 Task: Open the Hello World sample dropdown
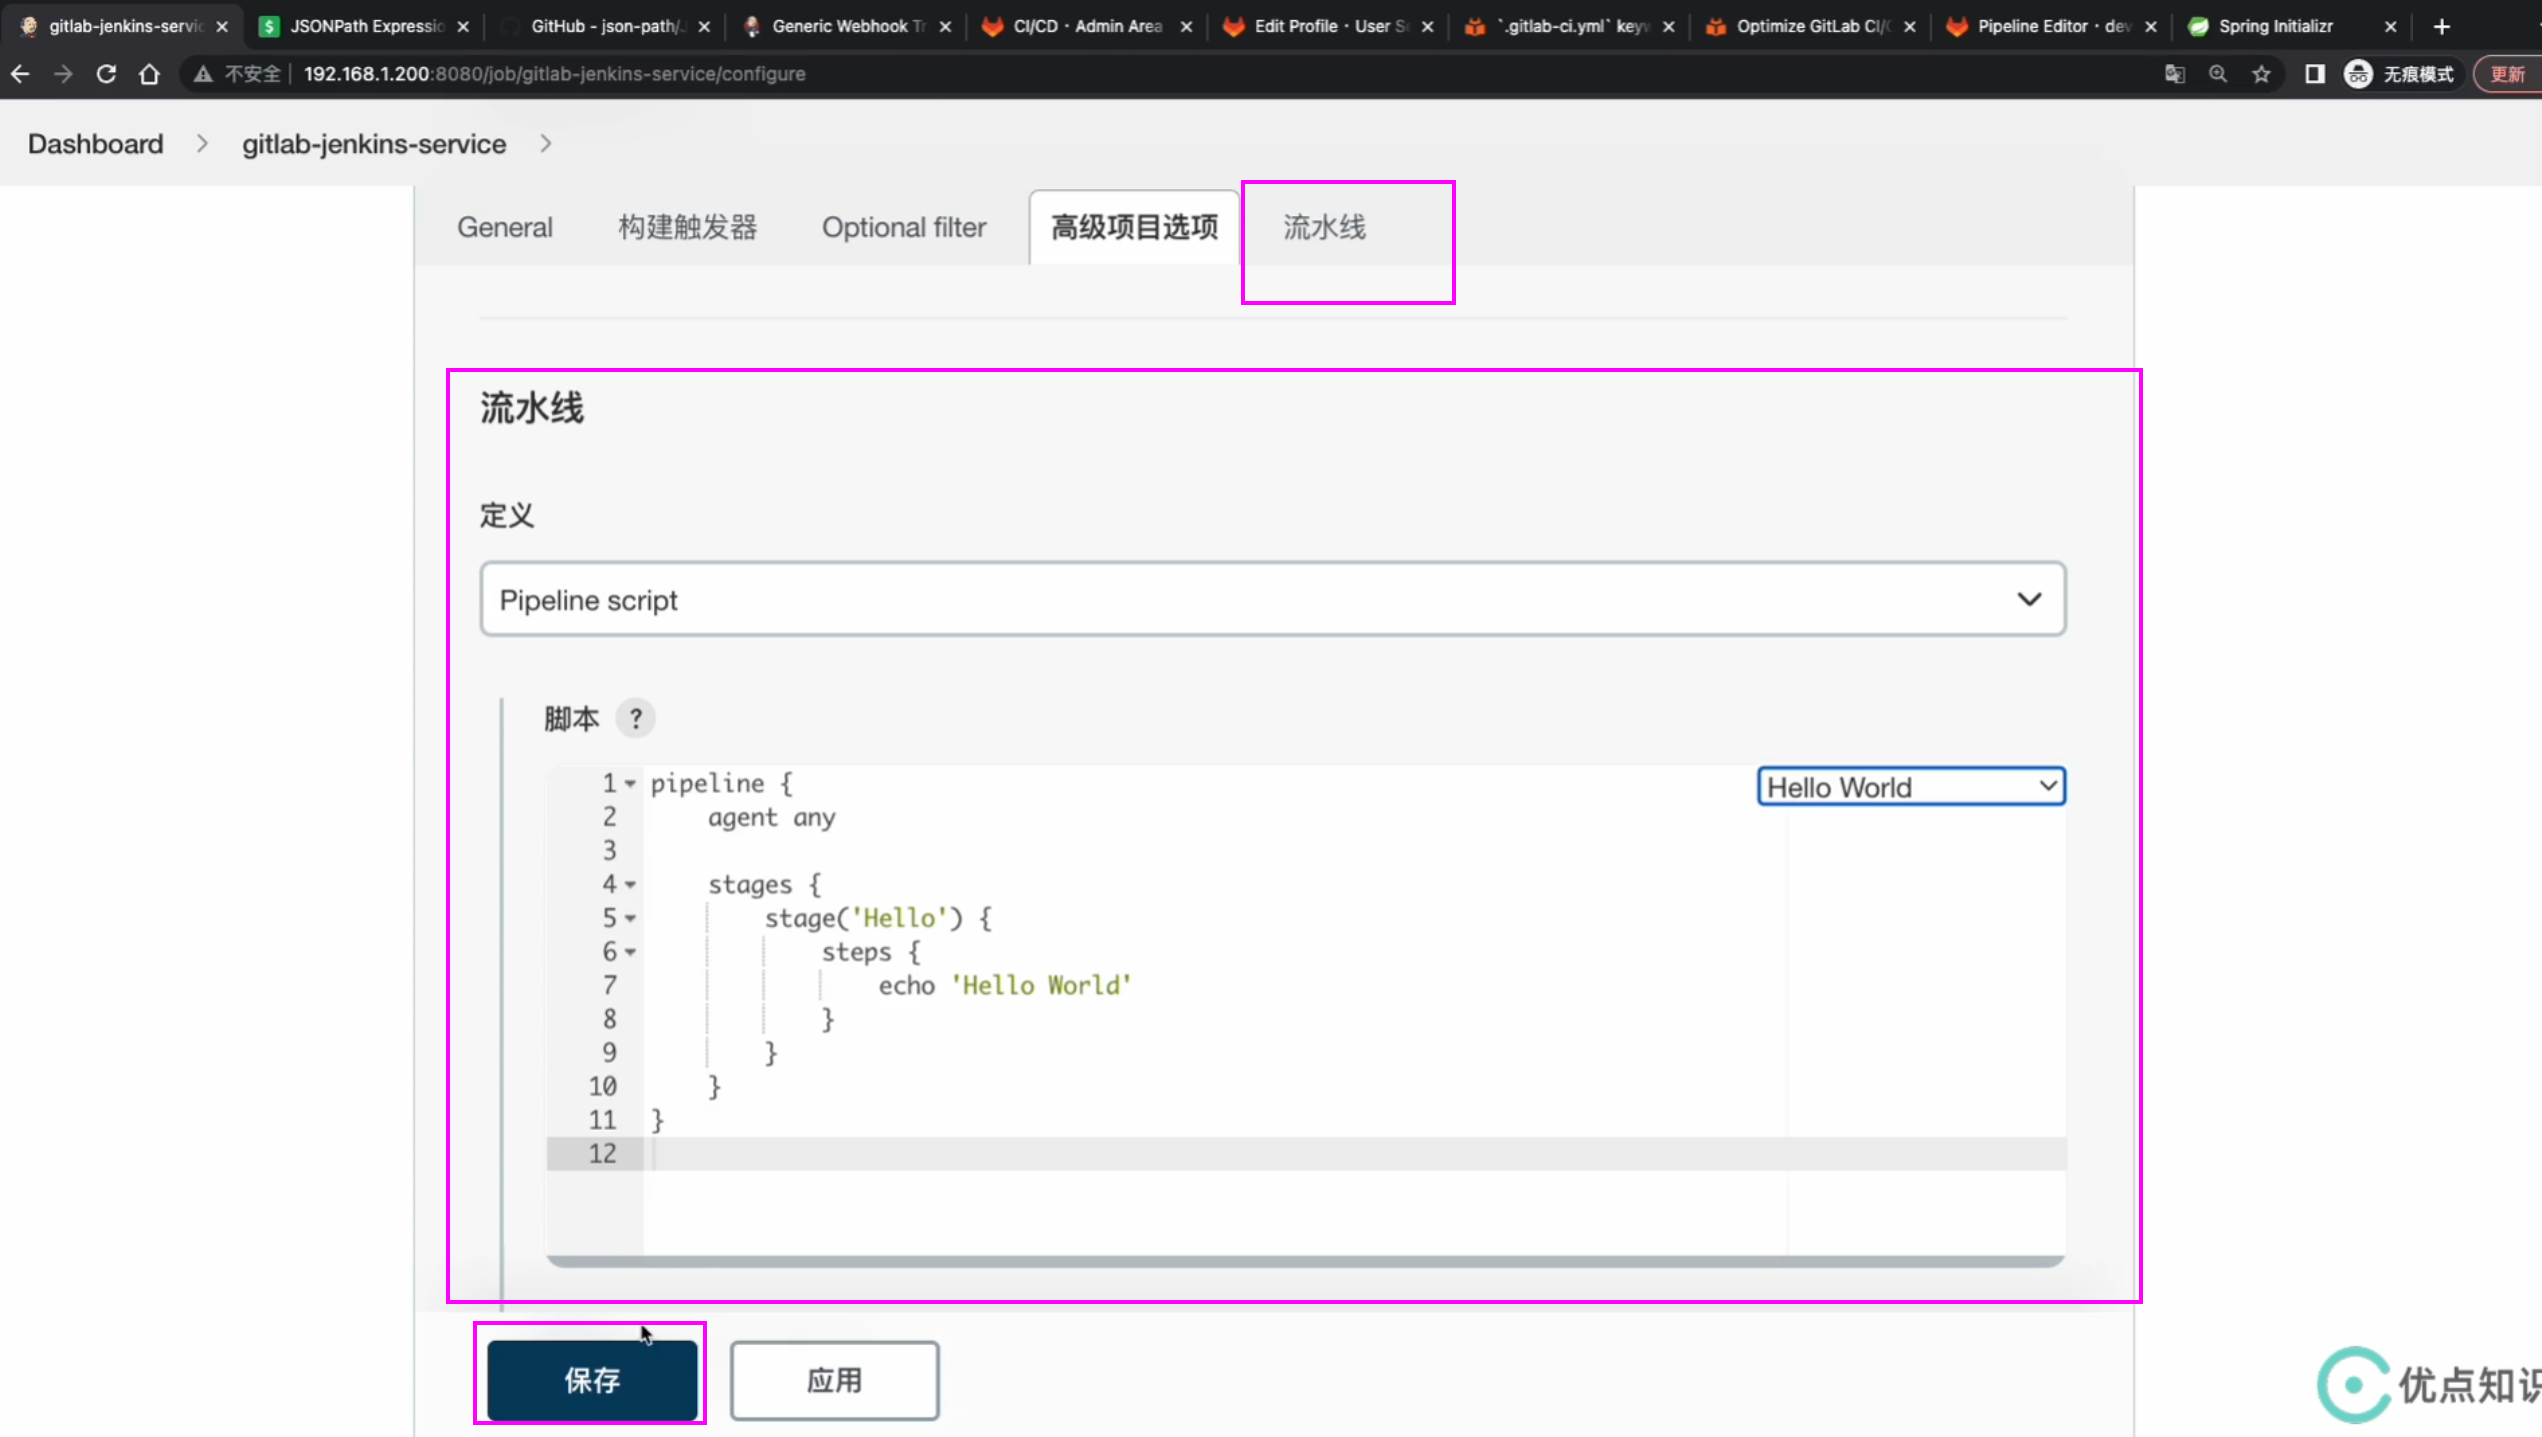(1910, 787)
